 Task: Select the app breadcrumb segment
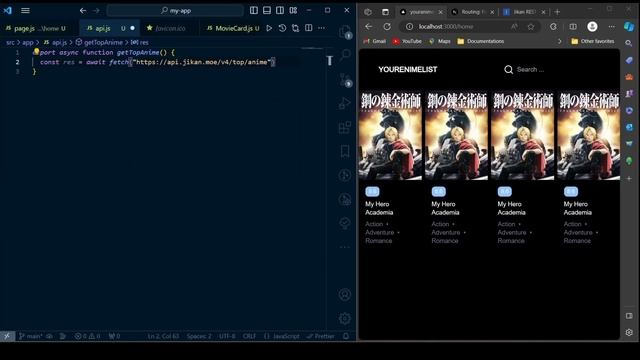pyautogui.click(x=28, y=42)
